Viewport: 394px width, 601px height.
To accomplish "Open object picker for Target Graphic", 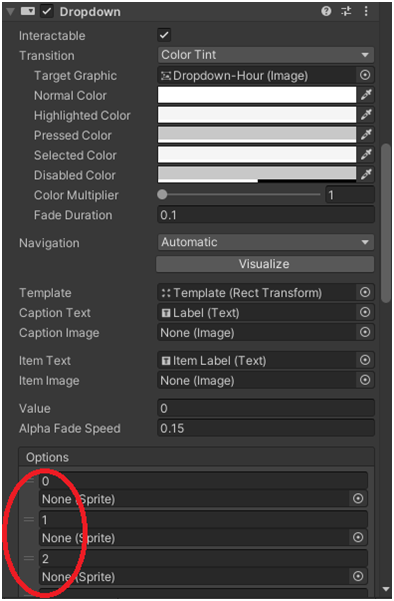I will pos(365,75).
